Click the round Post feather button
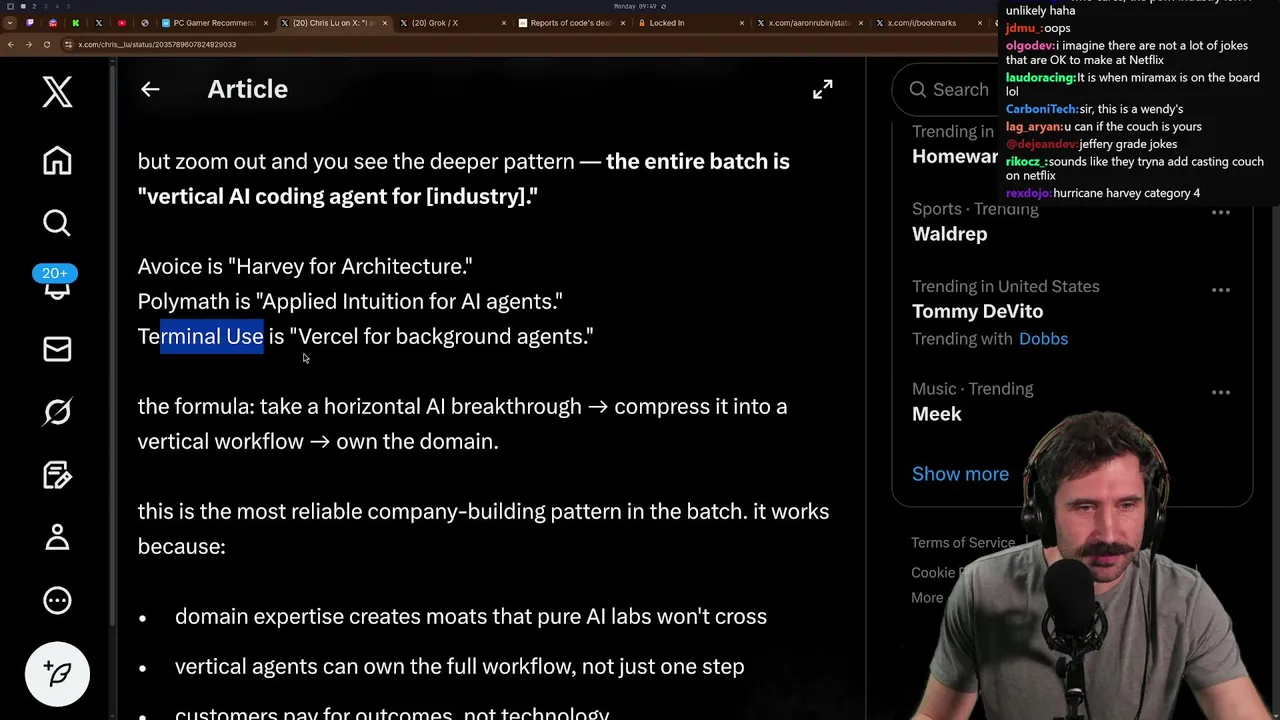This screenshot has width=1280, height=720. (57, 674)
